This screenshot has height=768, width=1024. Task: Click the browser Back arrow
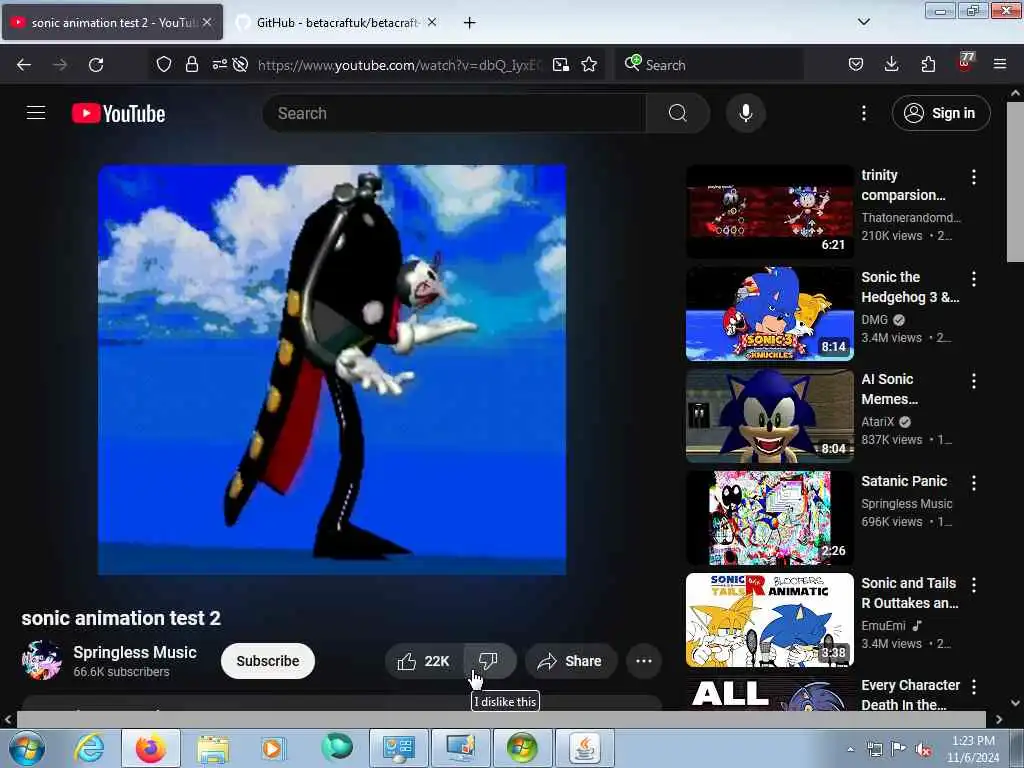(x=24, y=65)
